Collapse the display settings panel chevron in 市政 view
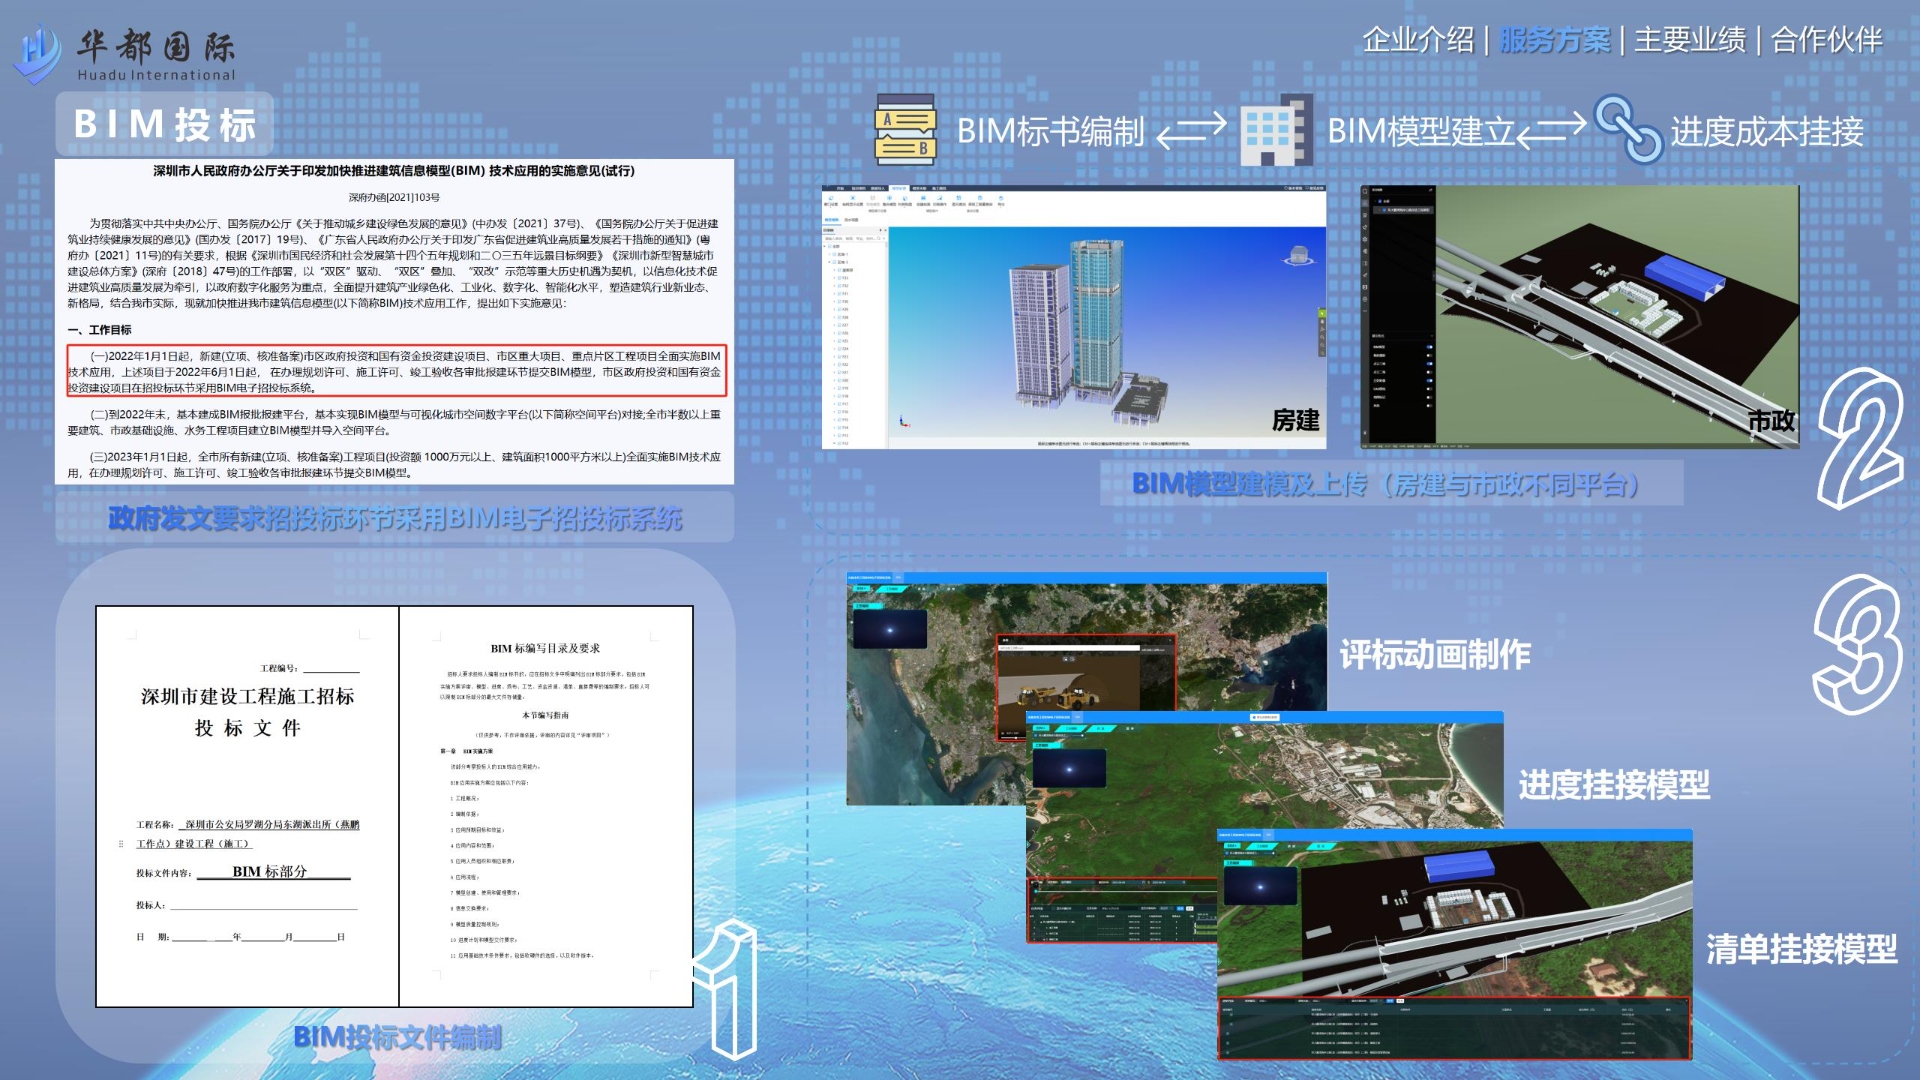Viewport: 1920px width, 1080px height. [1432, 336]
